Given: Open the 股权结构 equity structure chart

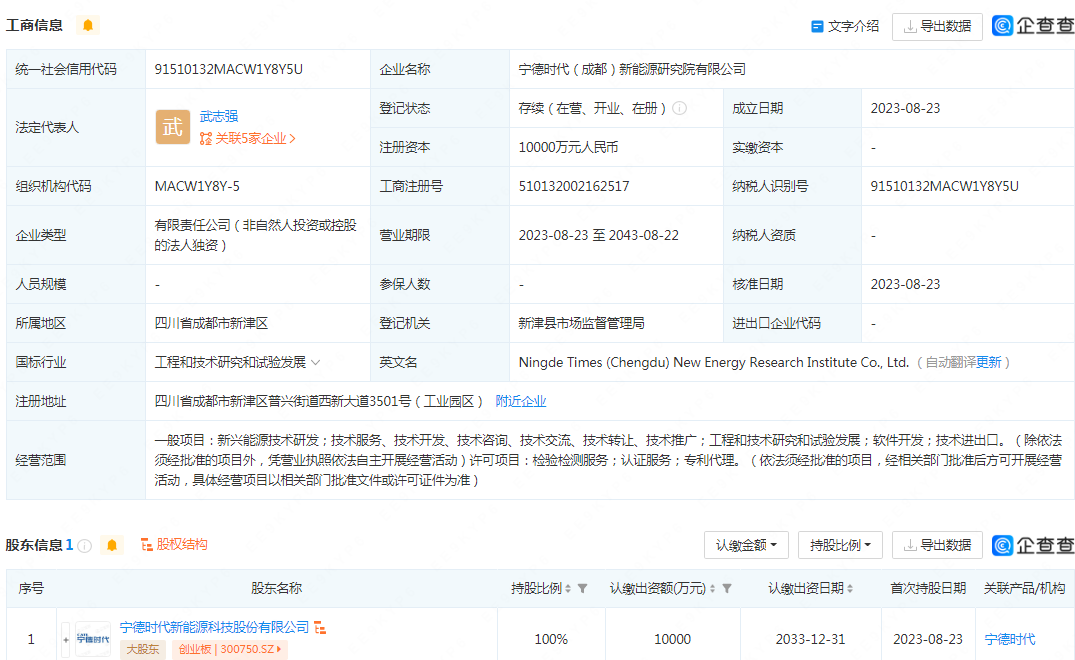Looking at the screenshot, I should point(180,545).
